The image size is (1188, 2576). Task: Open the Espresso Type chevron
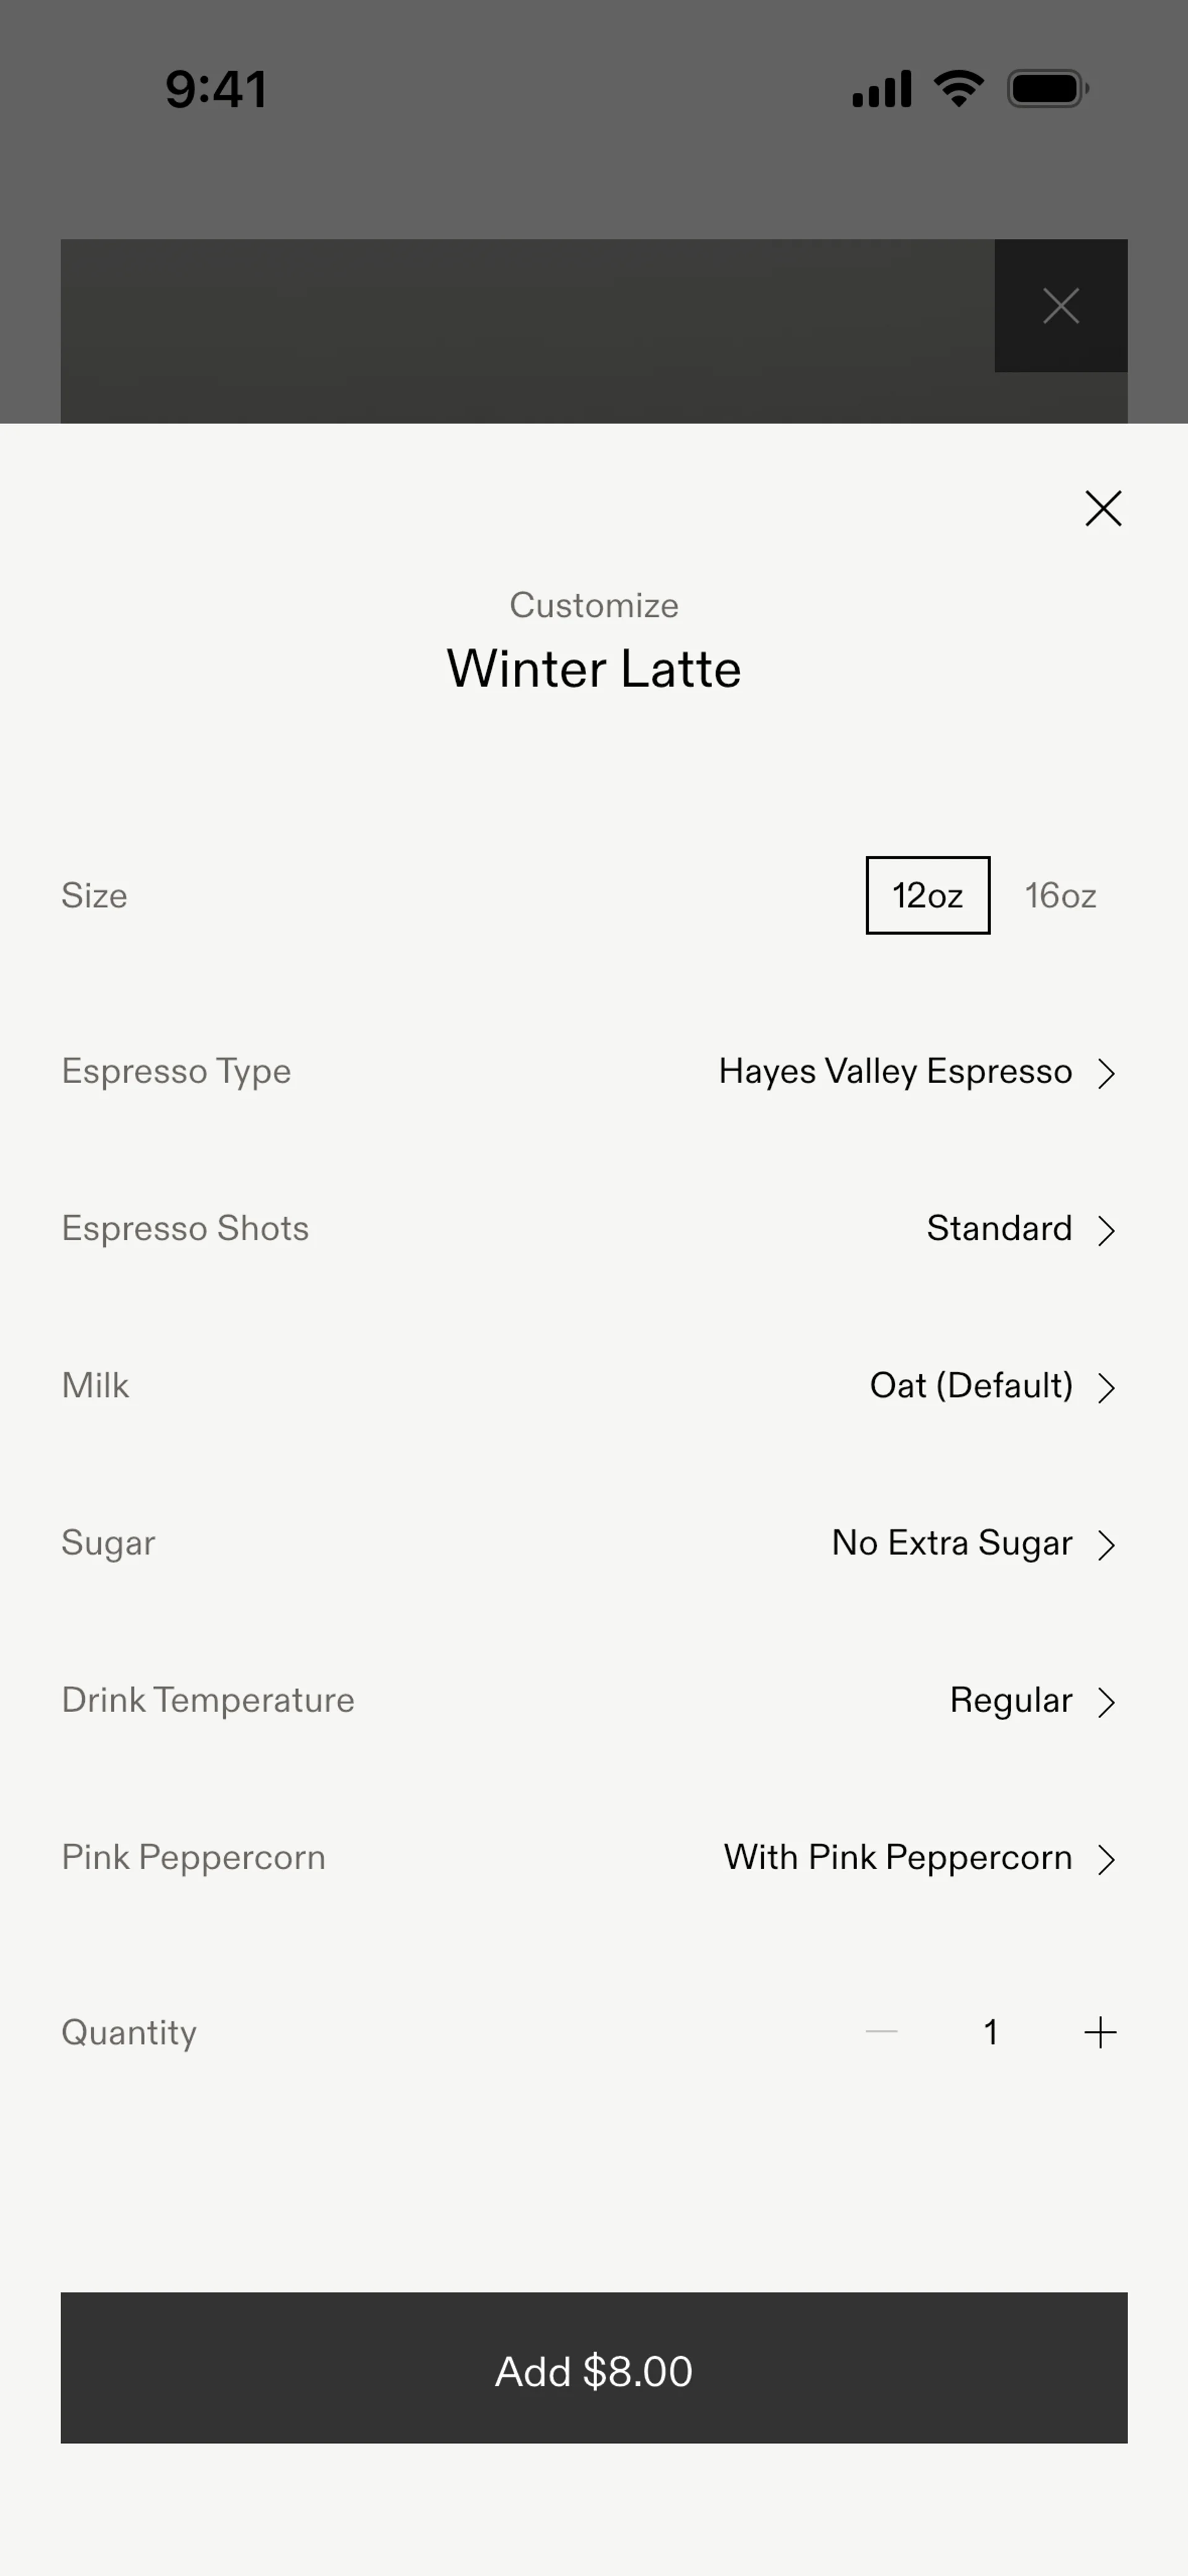[1105, 1073]
